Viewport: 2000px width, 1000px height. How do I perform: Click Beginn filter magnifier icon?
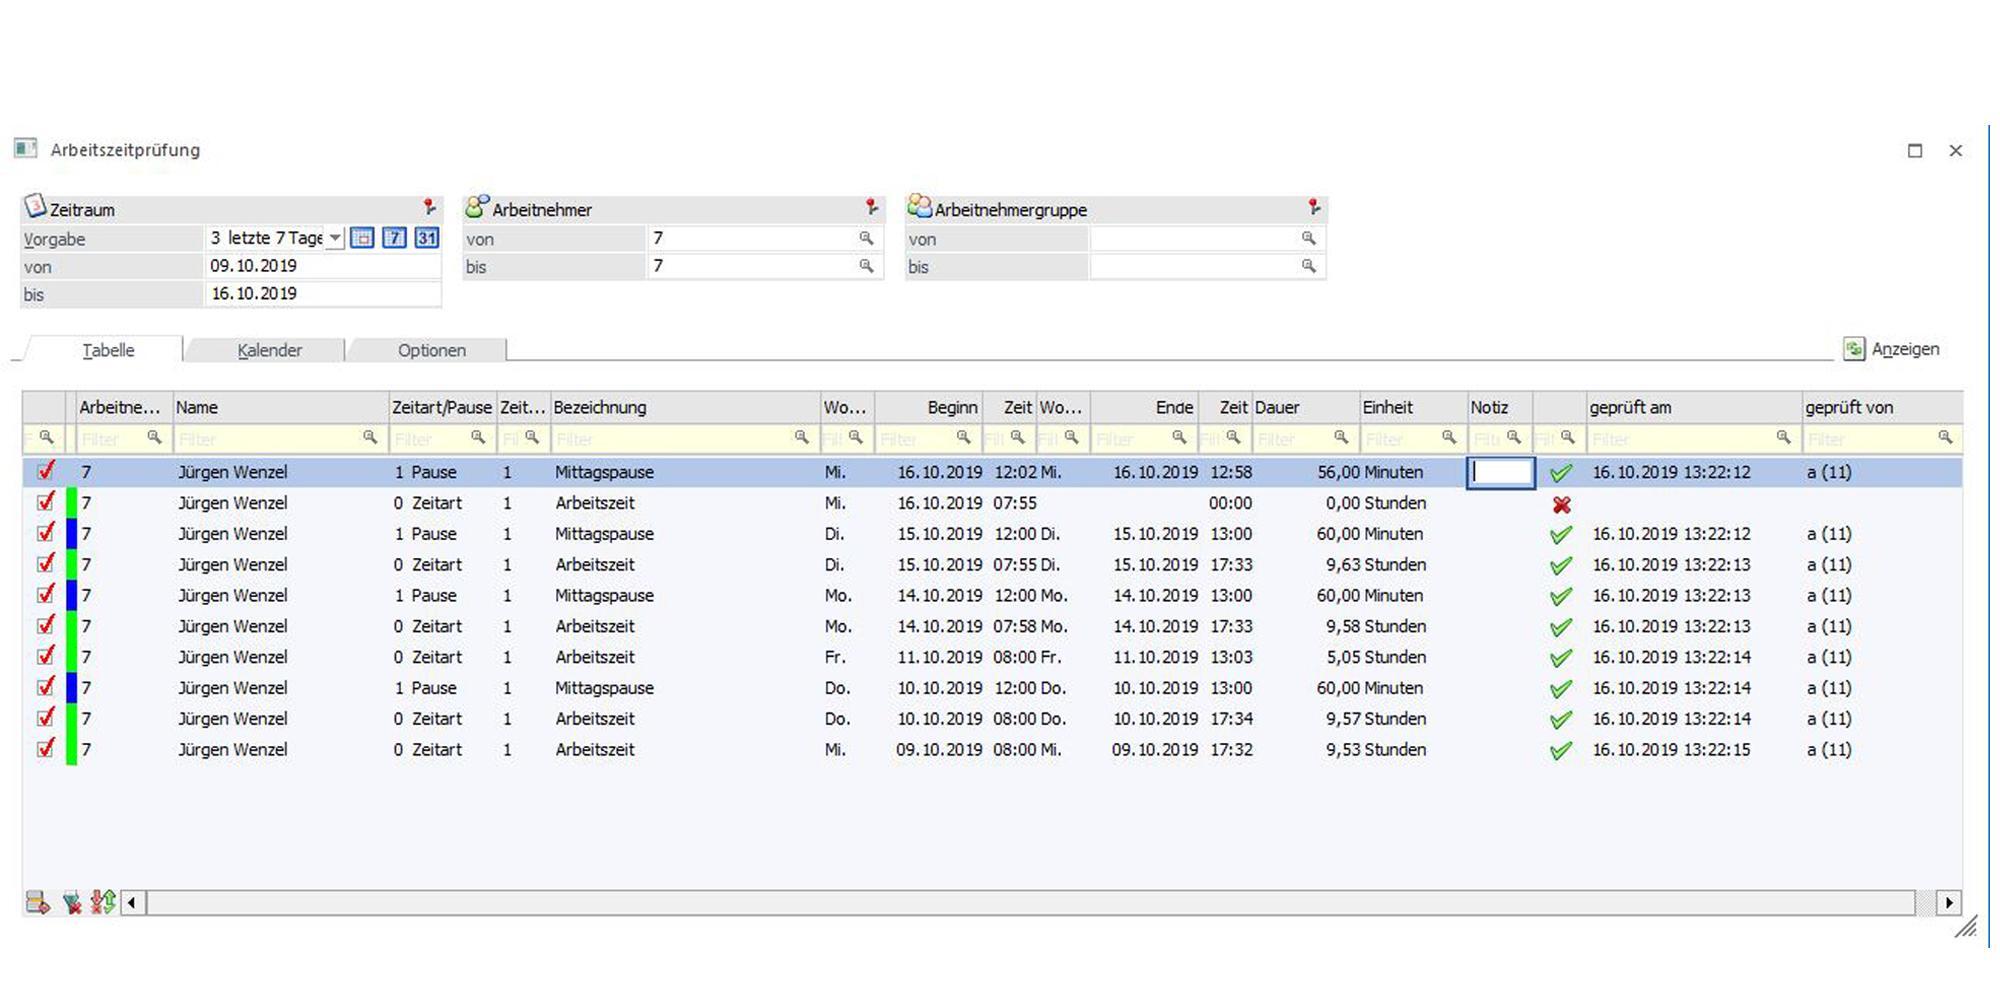tap(963, 438)
